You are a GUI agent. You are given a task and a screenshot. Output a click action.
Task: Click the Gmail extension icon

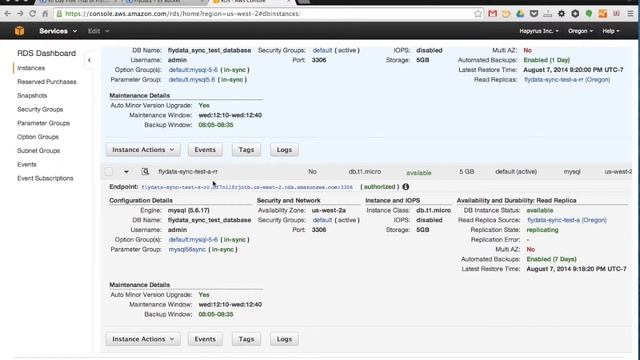point(492,14)
